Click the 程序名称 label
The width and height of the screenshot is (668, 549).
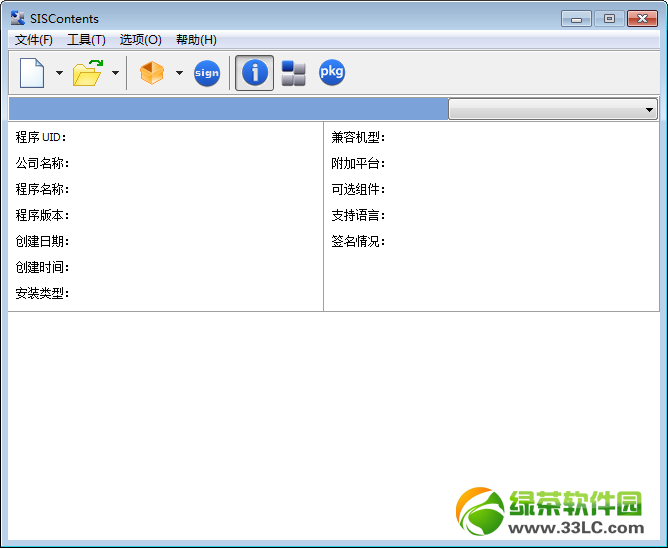(x=42, y=189)
